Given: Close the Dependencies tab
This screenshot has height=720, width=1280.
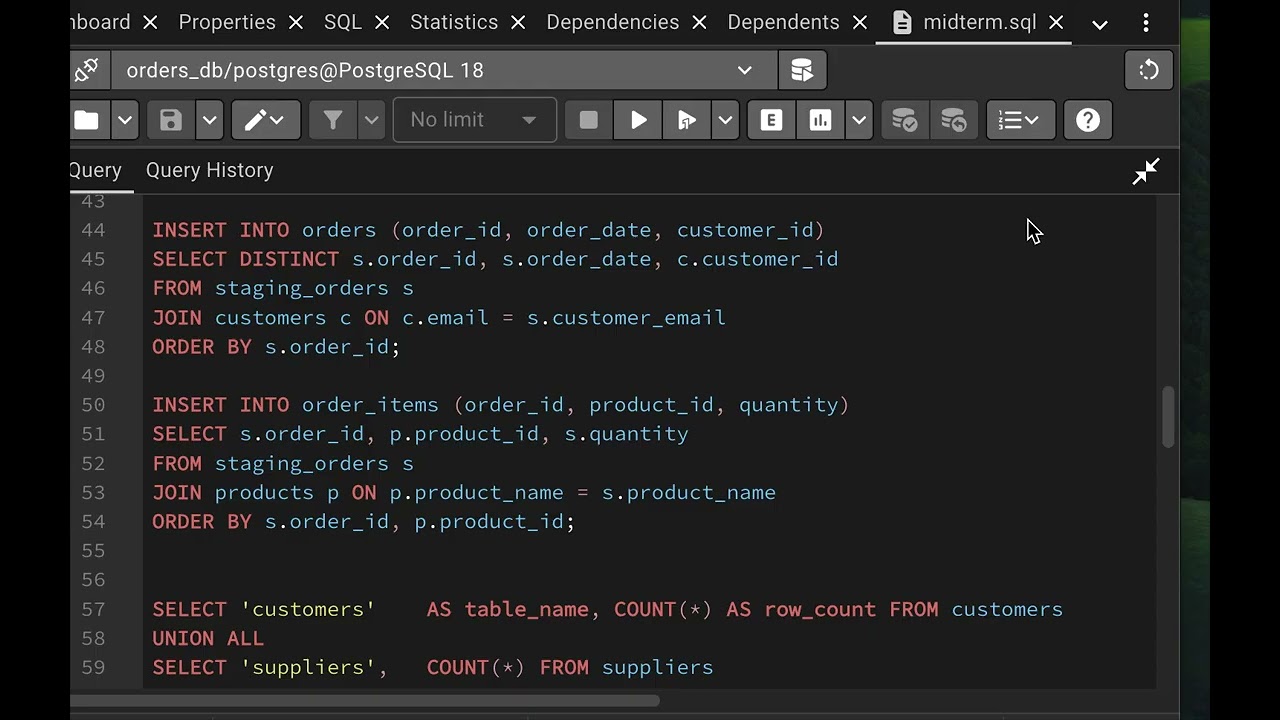Looking at the screenshot, I should pyautogui.click(x=699, y=22).
